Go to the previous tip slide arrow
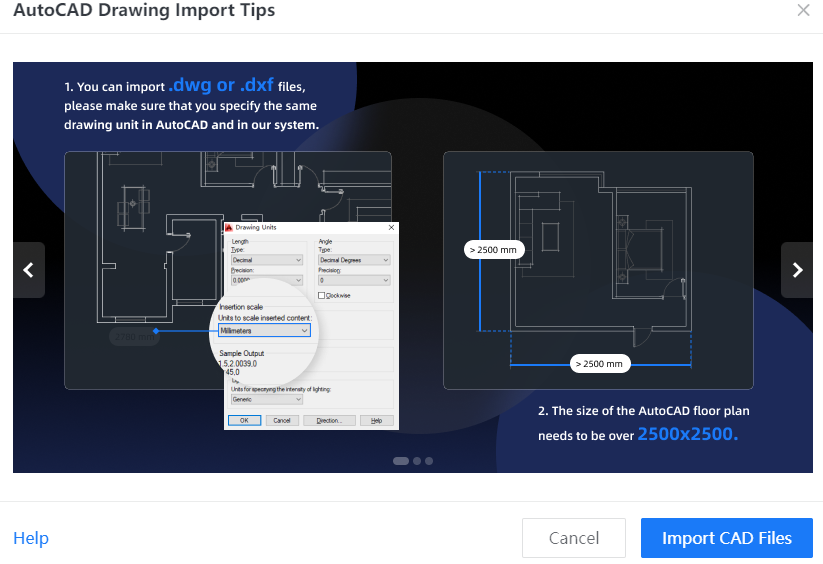Image resolution: width=823 pixels, height=564 pixels. click(29, 270)
